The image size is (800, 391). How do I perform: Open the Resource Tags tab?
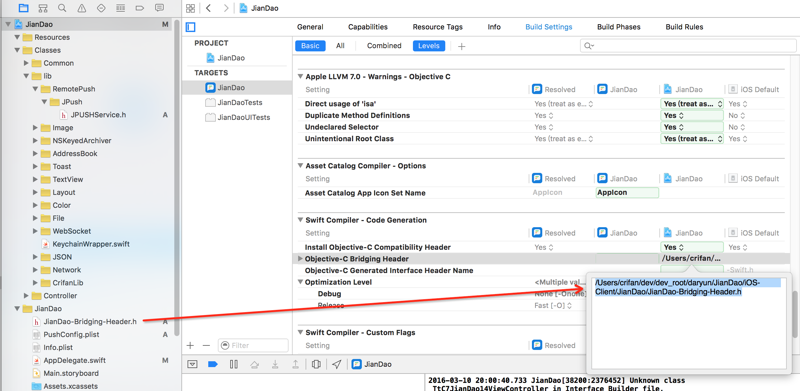coord(438,27)
